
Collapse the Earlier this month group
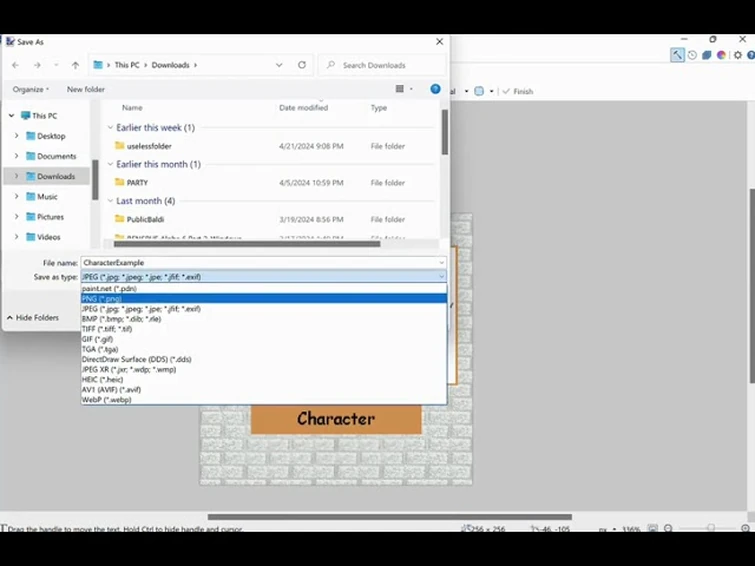(x=110, y=164)
